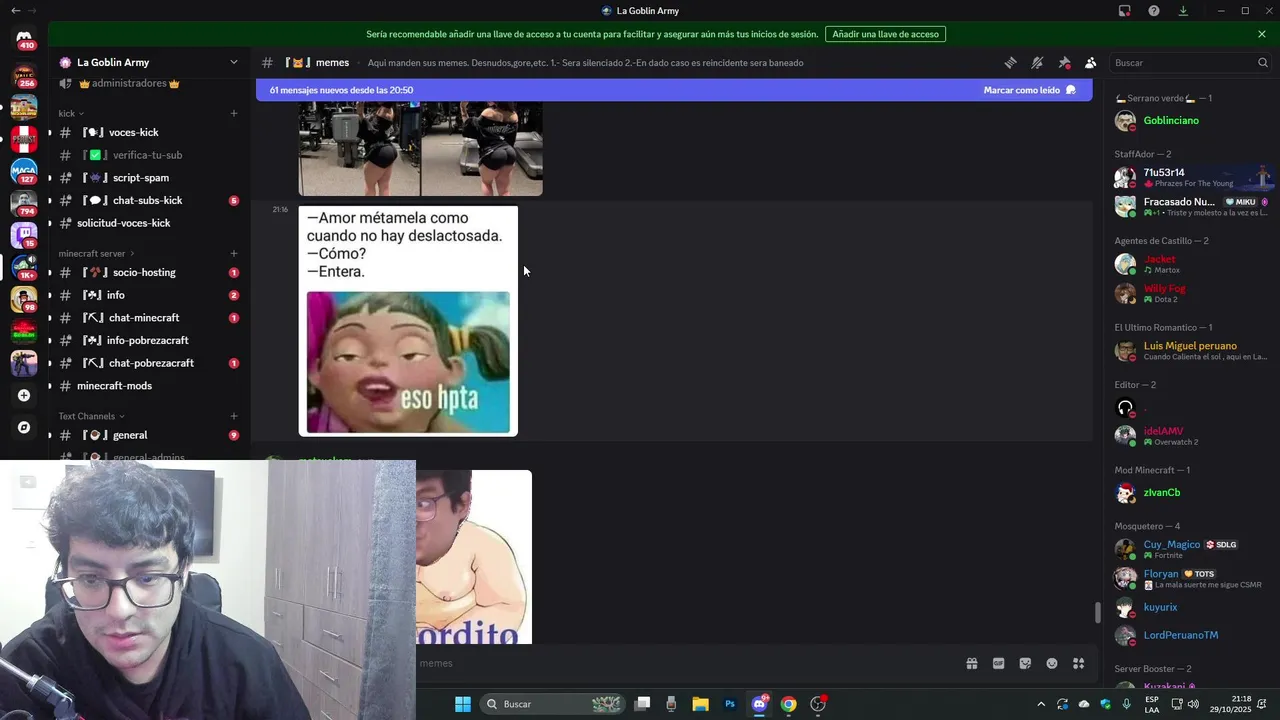Open pinned messages in memes channel

(1064, 62)
